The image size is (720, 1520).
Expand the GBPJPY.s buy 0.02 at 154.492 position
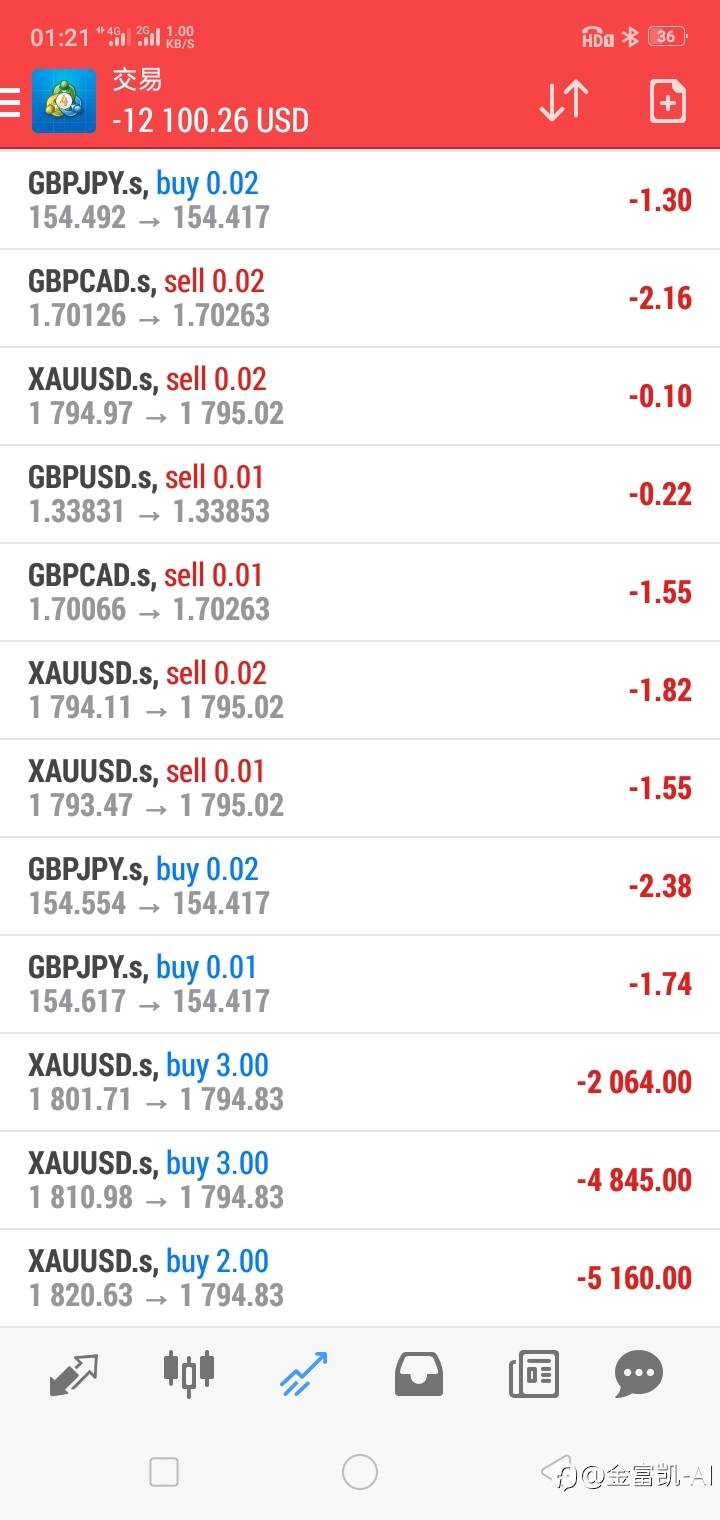360,200
